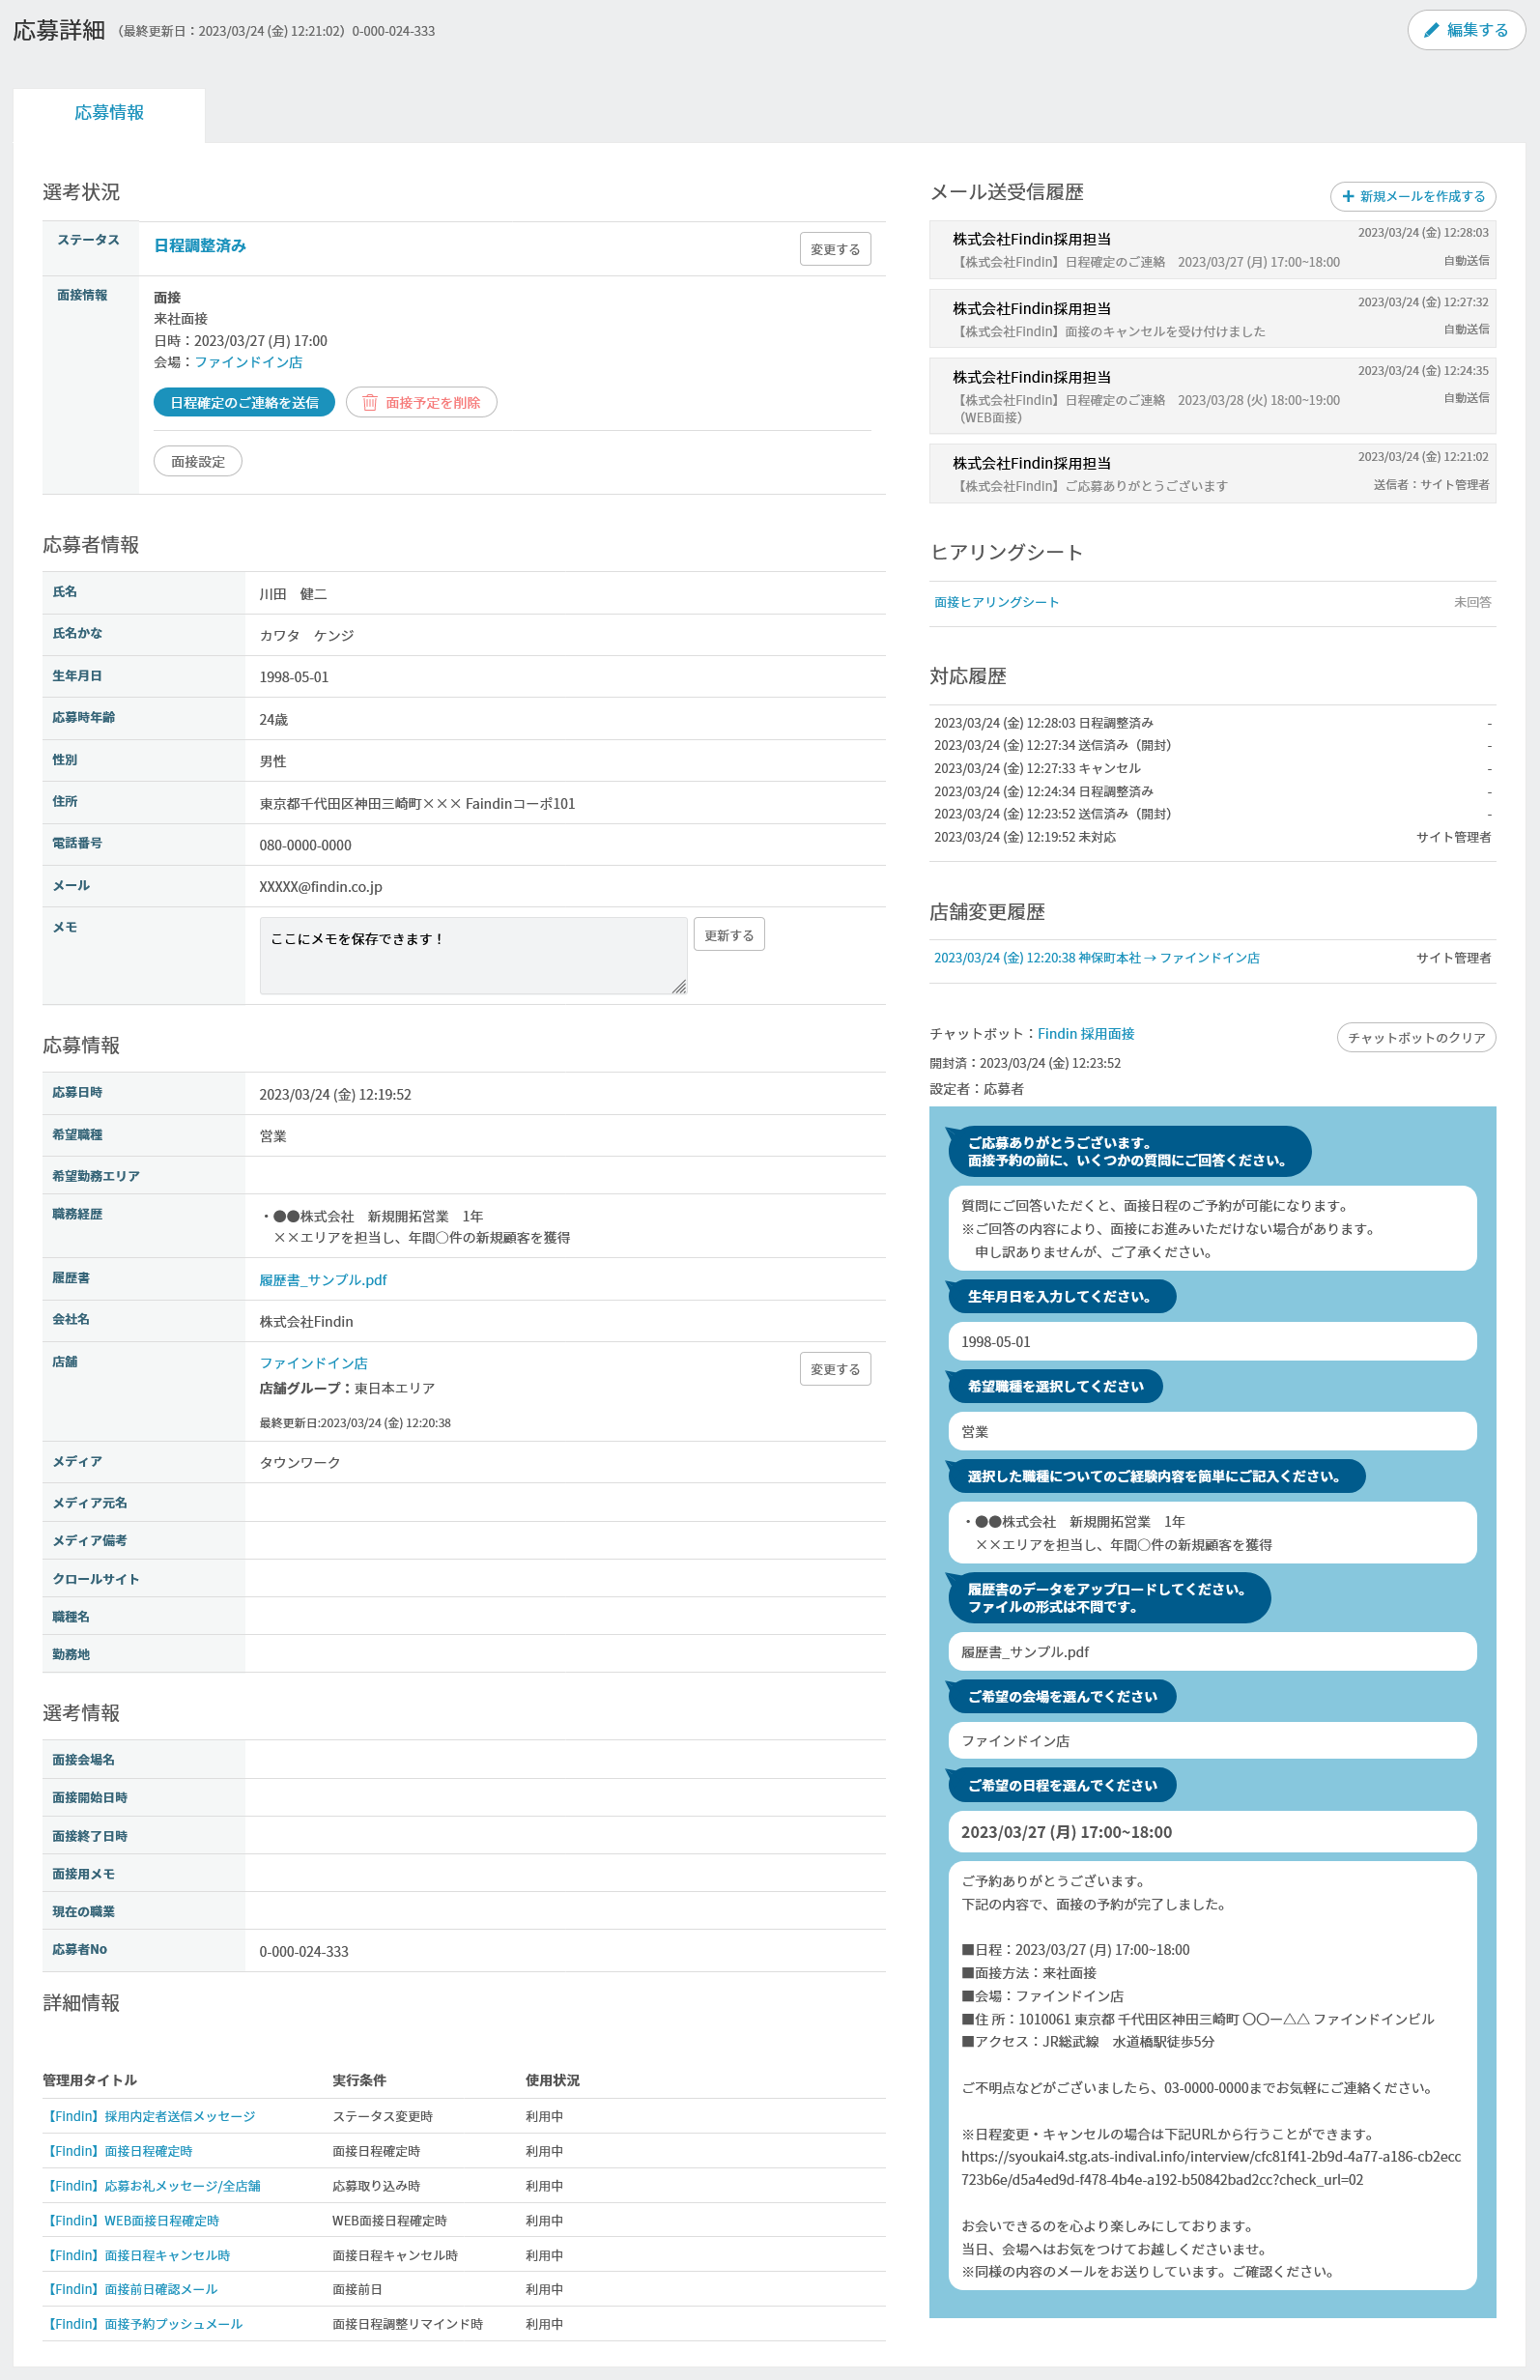Save memo with 更新する button
The width and height of the screenshot is (1540, 2380).
tap(728, 935)
